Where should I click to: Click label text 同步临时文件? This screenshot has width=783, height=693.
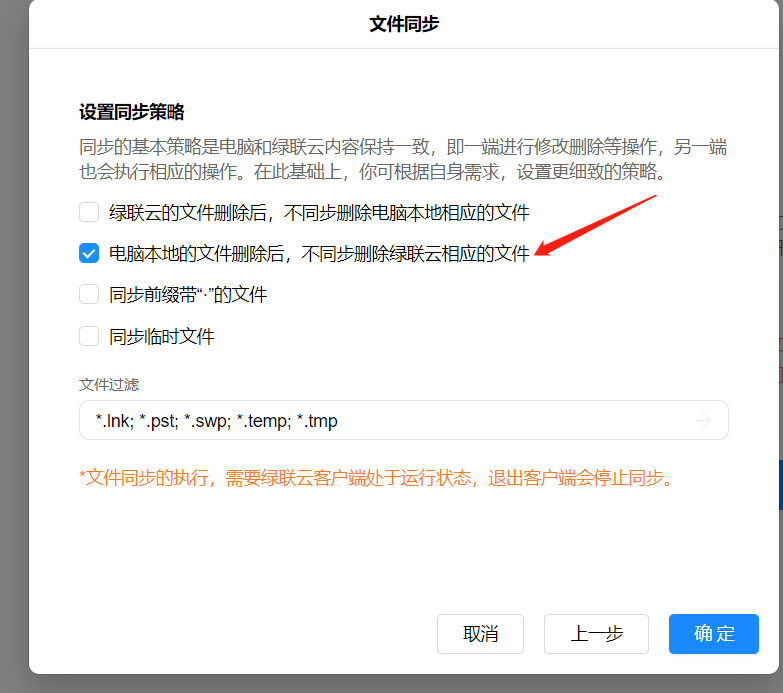(x=162, y=337)
